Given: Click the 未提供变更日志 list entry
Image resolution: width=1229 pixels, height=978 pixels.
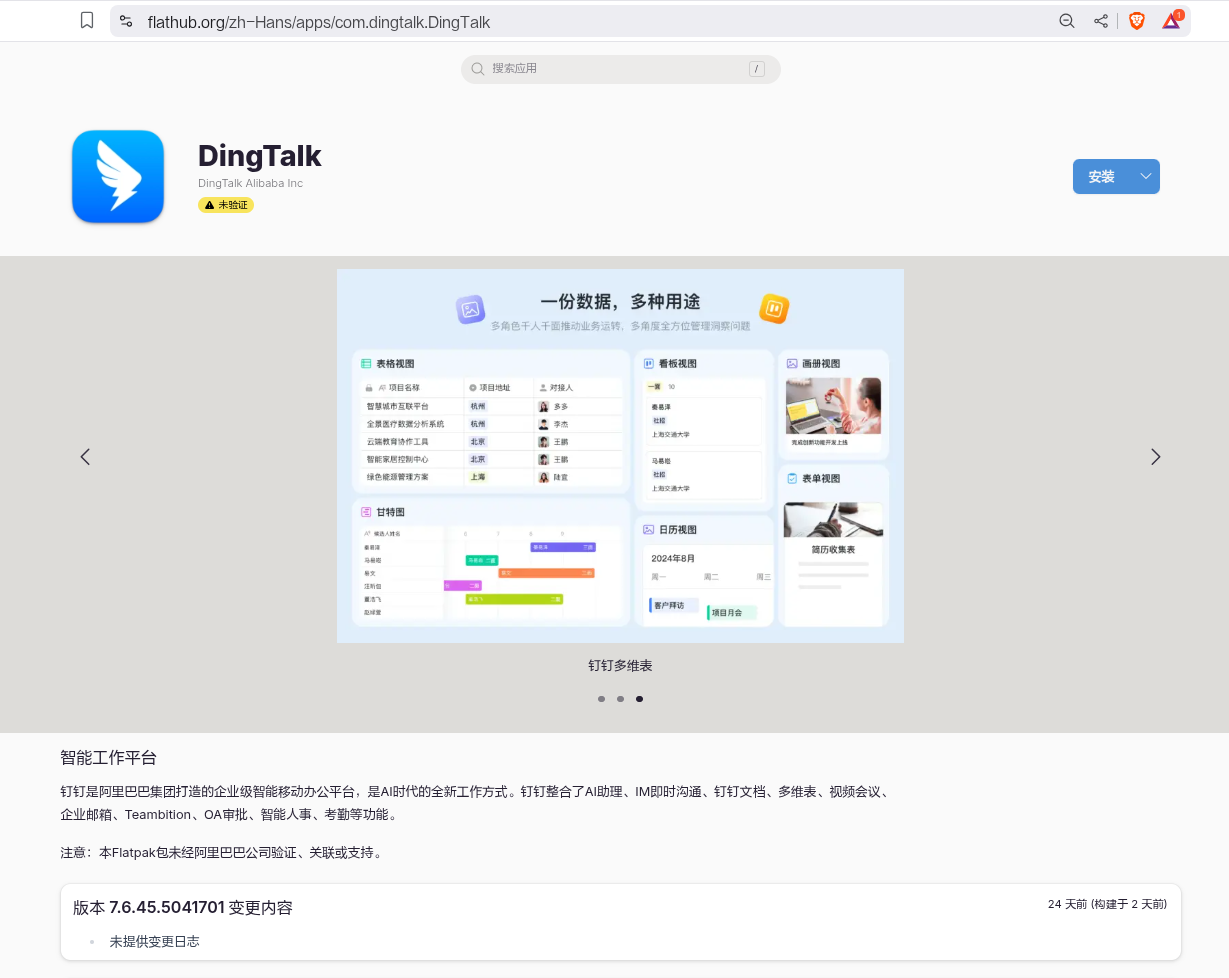Looking at the screenshot, I should coord(155,942).
